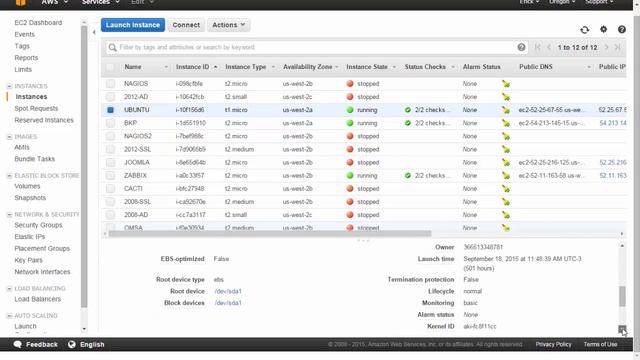
Task: Click the alarm icon for BKP row
Action: coord(506,123)
